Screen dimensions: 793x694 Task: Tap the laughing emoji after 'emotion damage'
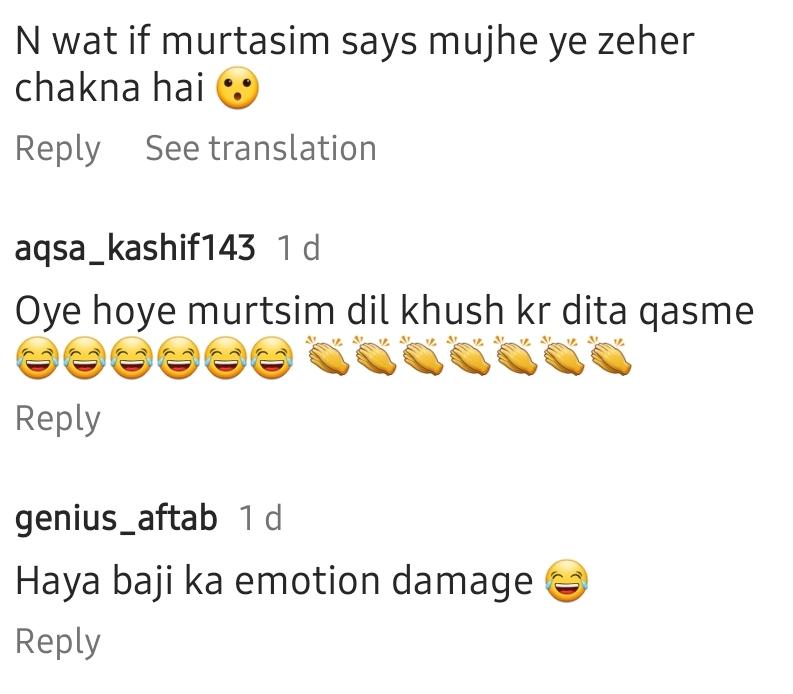pyautogui.click(x=566, y=581)
